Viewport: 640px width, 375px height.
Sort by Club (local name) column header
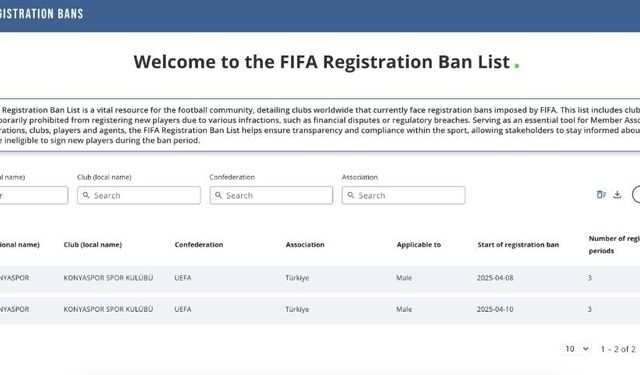pyautogui.click(x=93, y=245)
